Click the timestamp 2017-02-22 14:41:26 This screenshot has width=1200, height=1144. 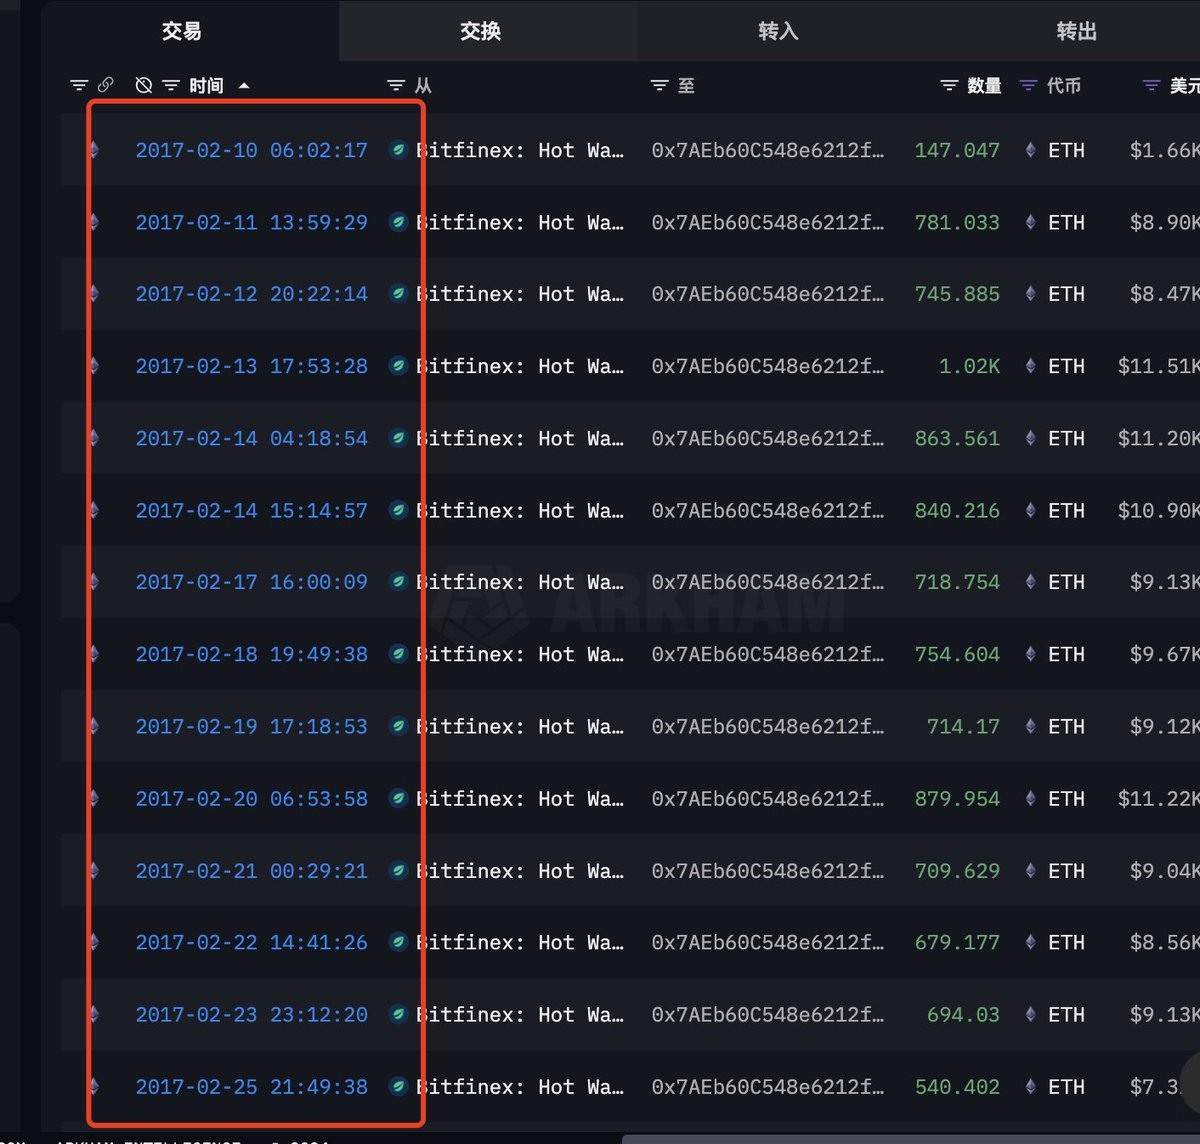pos(251,942)
